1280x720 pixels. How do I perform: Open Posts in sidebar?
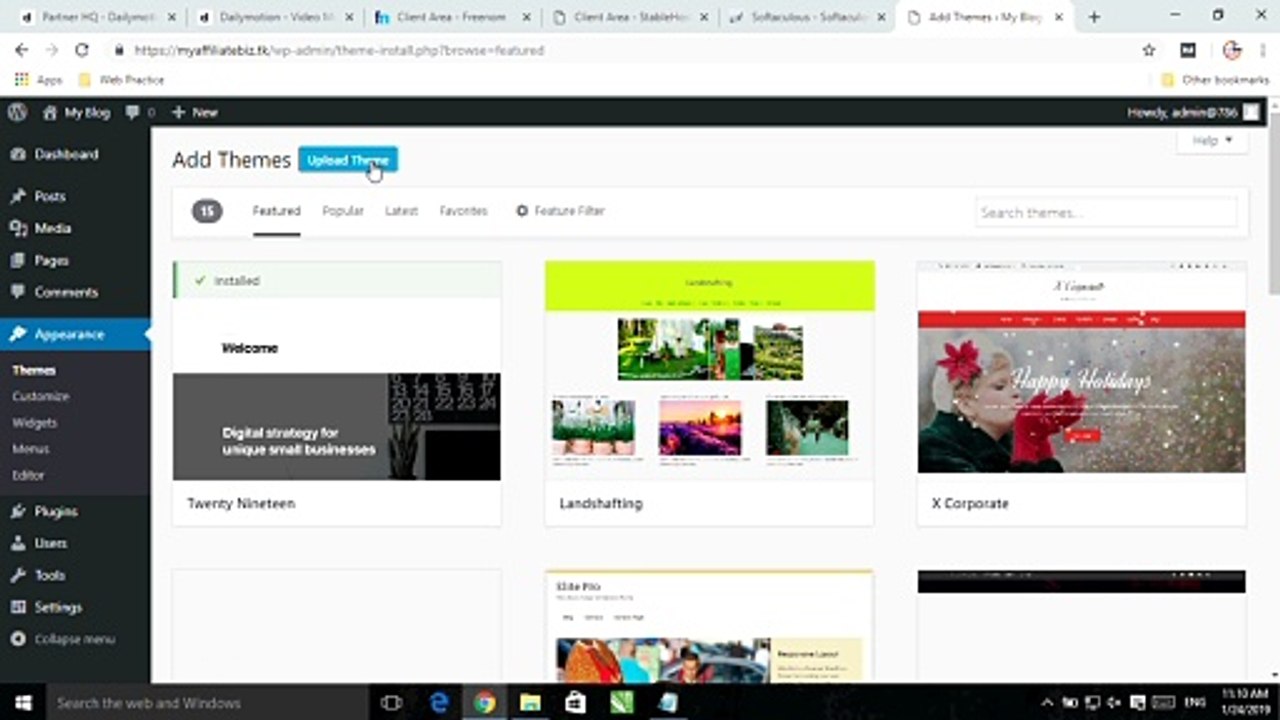50,196
